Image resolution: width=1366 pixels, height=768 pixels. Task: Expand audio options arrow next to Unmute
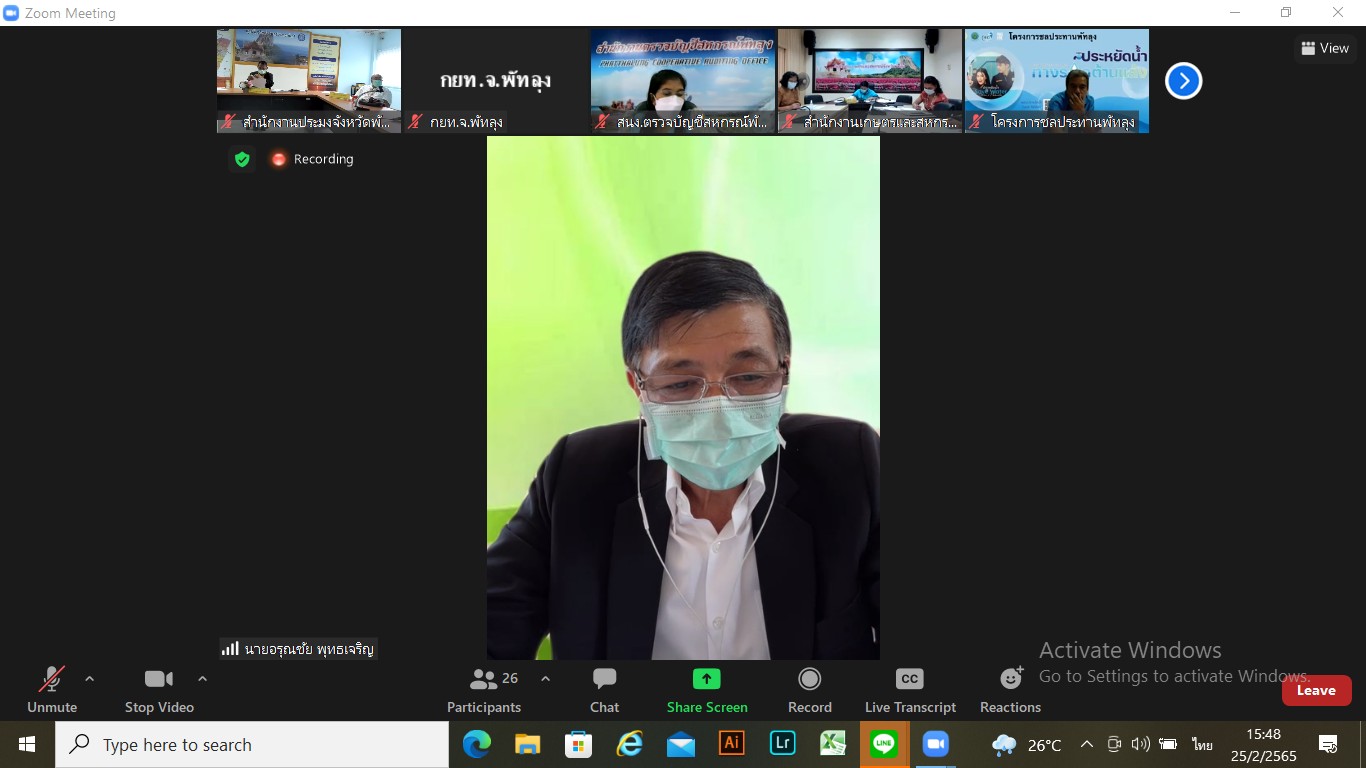[89, 679]
